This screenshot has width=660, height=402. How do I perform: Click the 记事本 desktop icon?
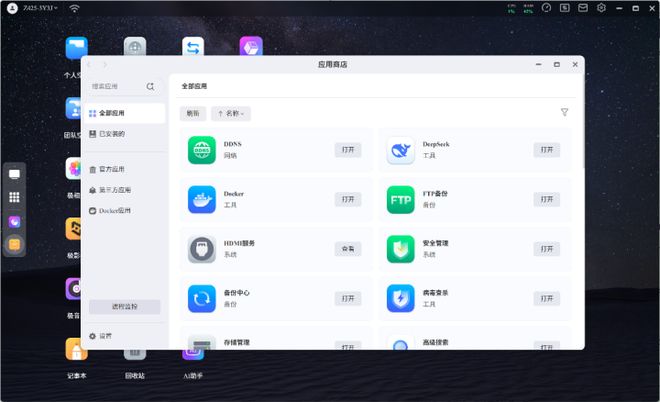click(x=76, y=351)
